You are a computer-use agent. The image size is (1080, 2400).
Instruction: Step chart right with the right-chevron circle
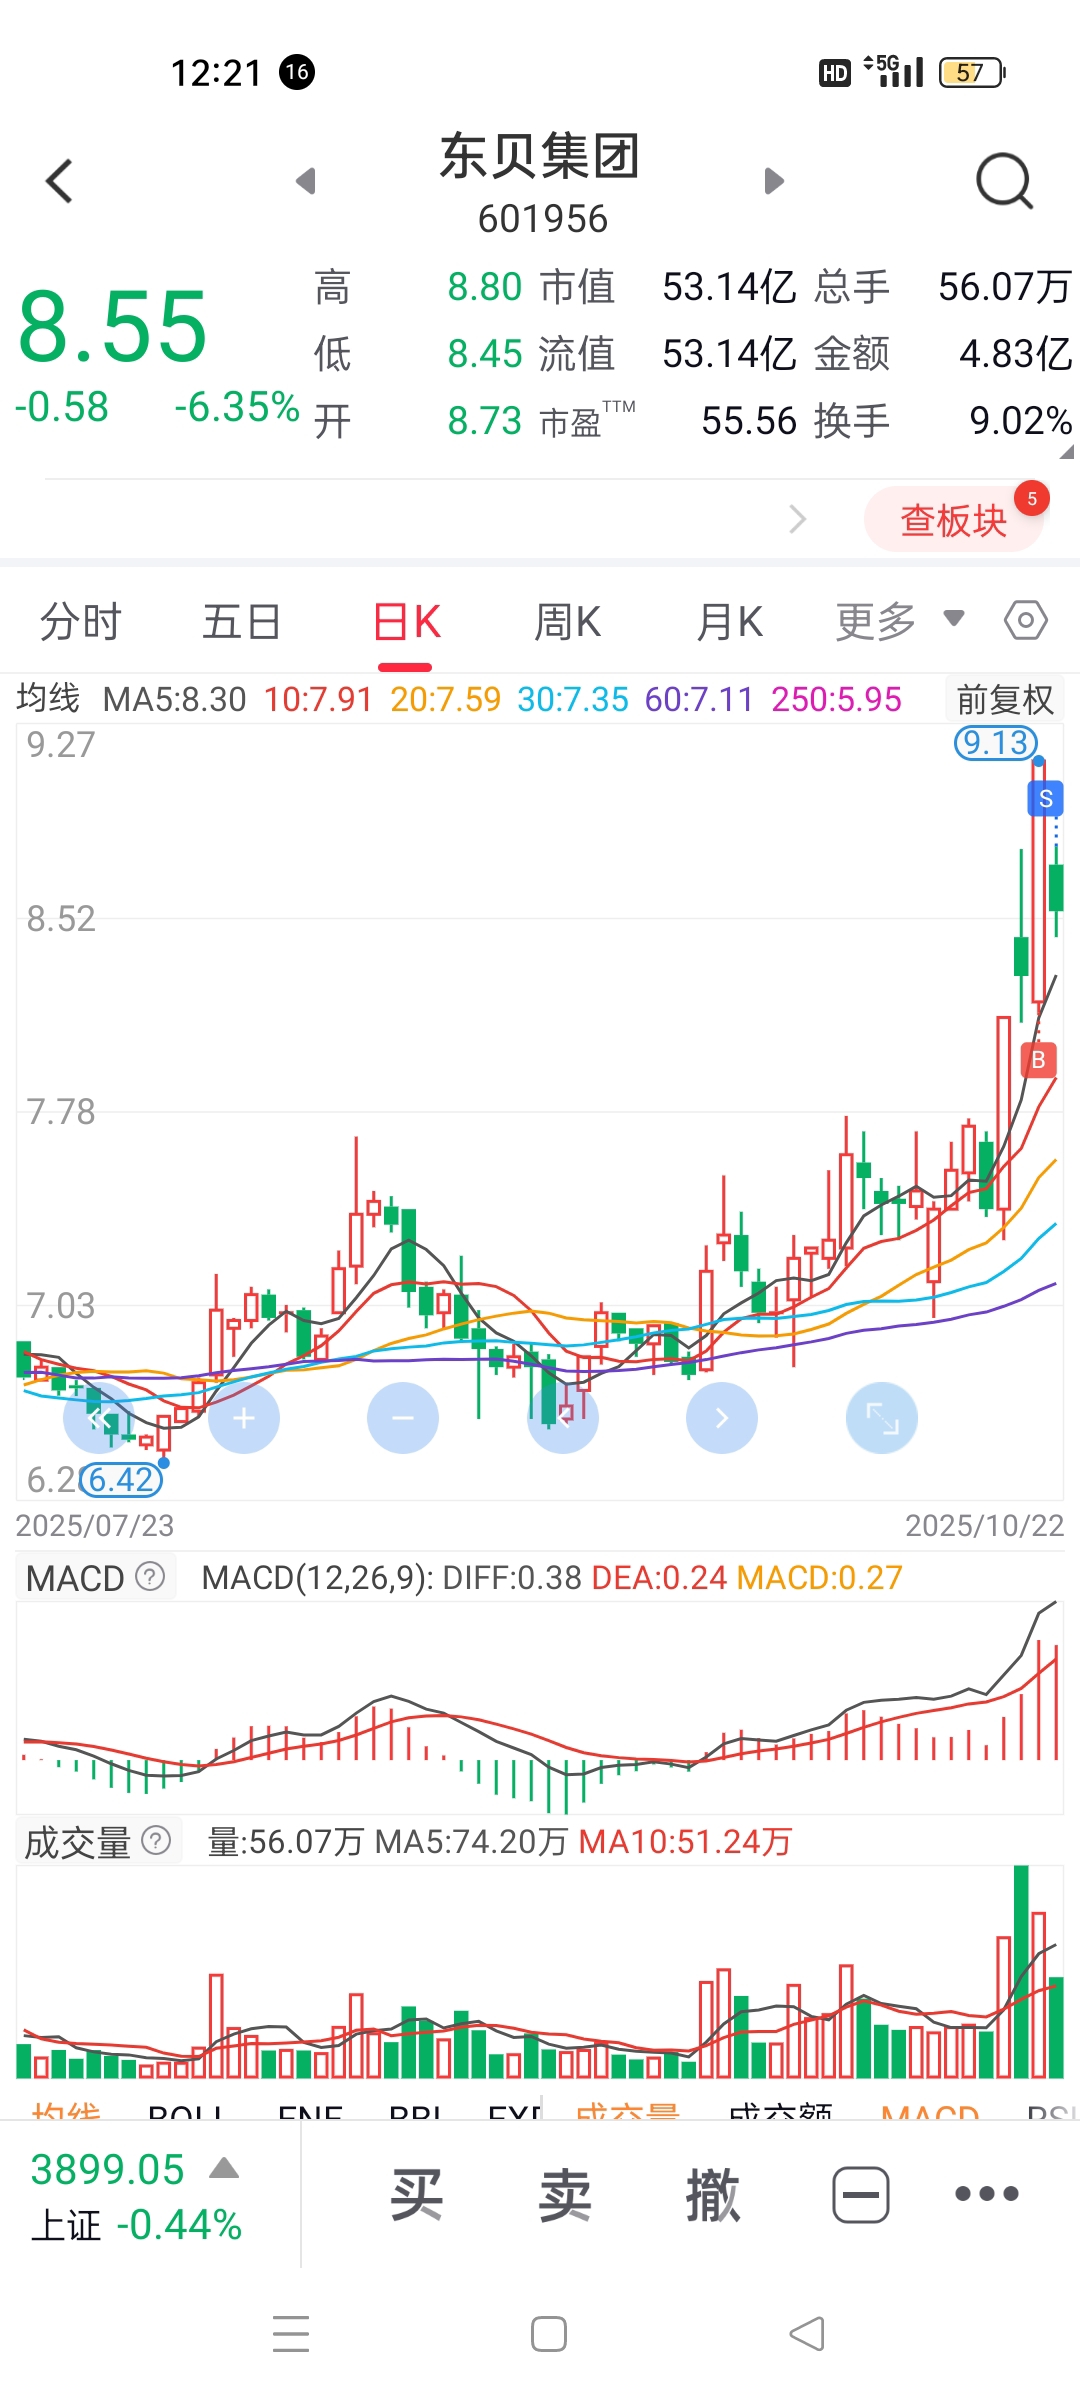tap(722, 1418)
